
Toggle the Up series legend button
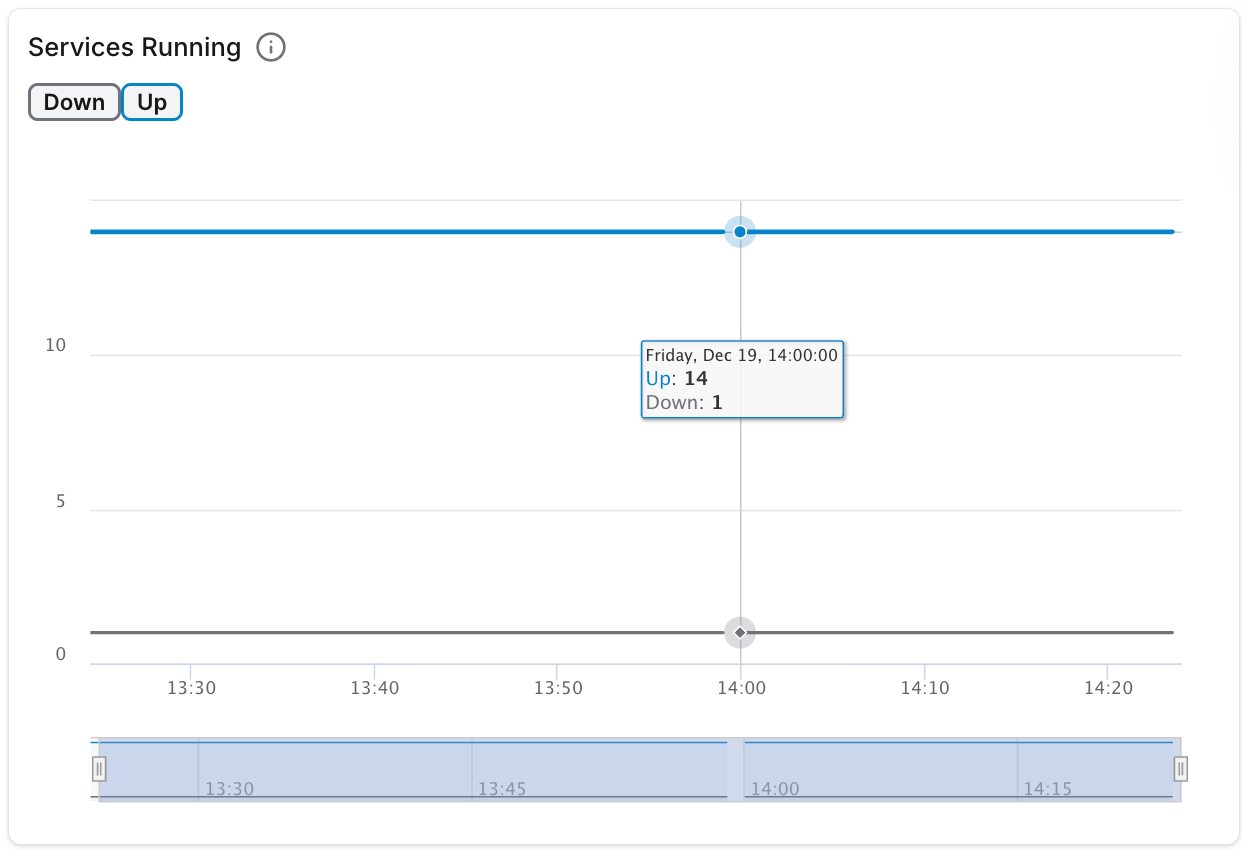point(152,102)
